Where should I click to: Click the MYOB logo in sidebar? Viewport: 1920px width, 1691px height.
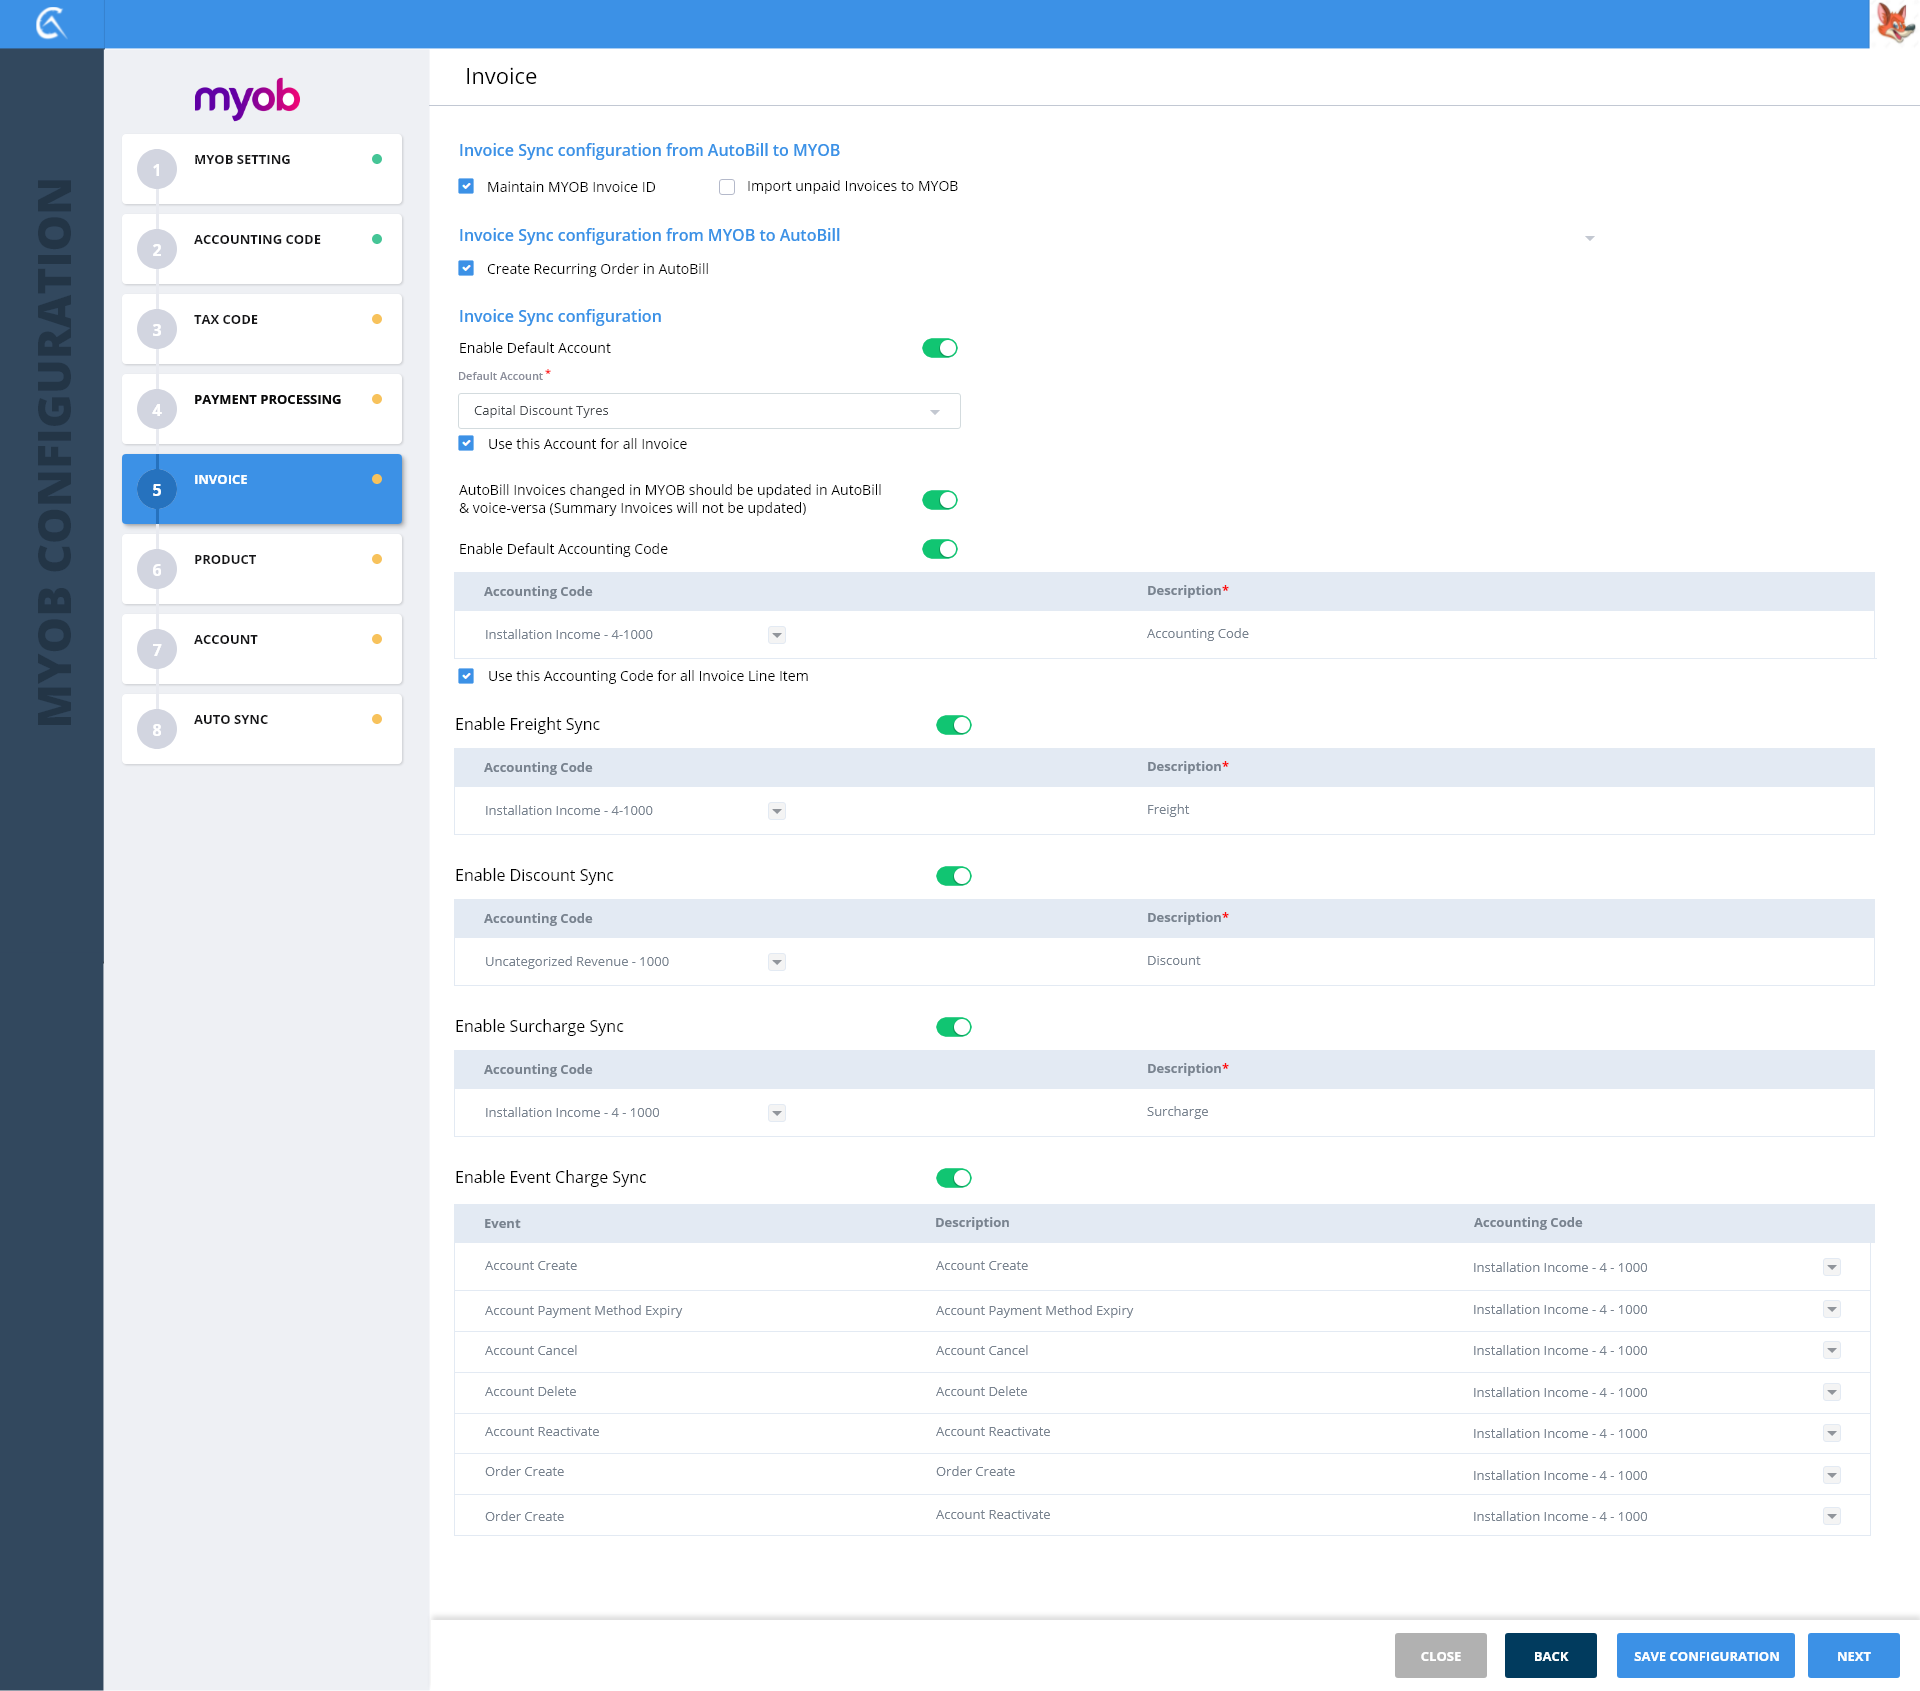(247, 98)
